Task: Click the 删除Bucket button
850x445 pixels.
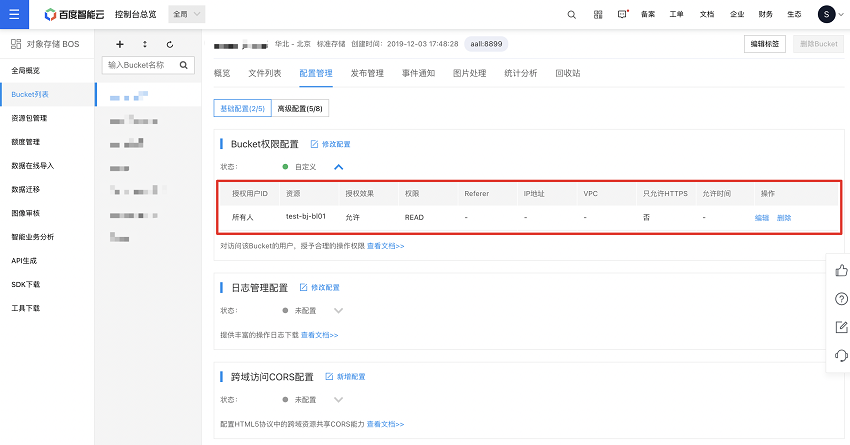Action: click(x=819, y=44)
